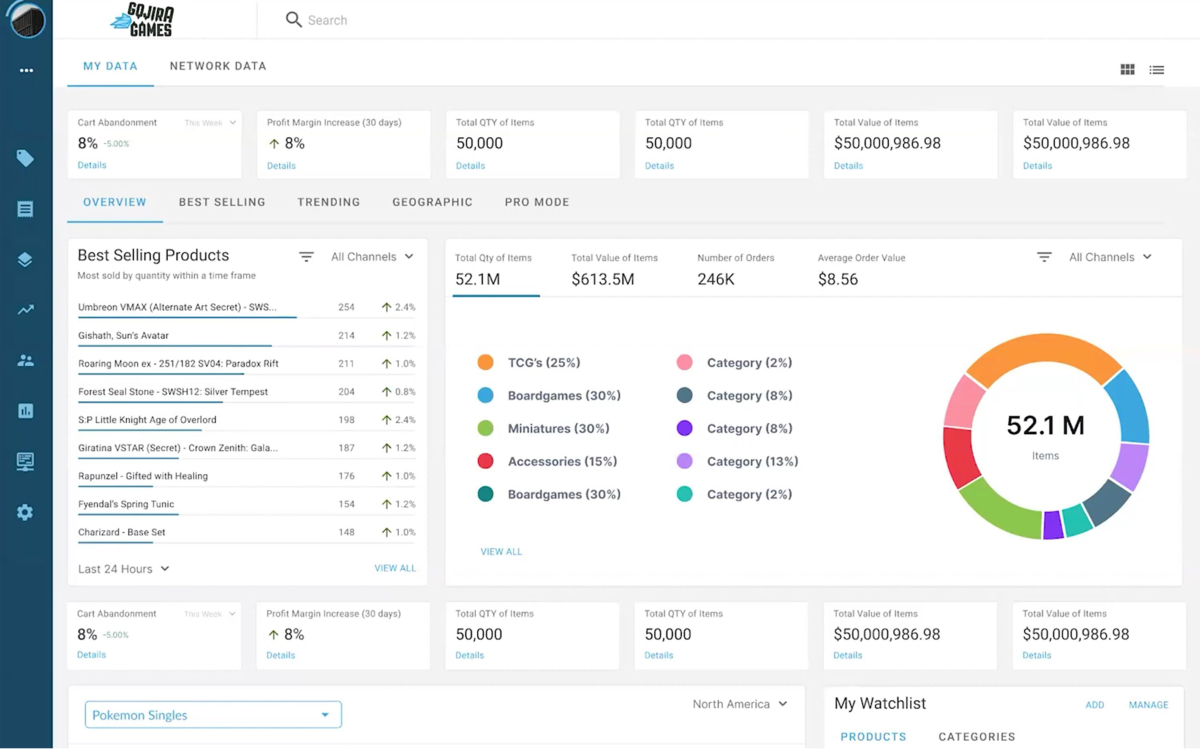Switch to the My Data tab

coord(110,66)
